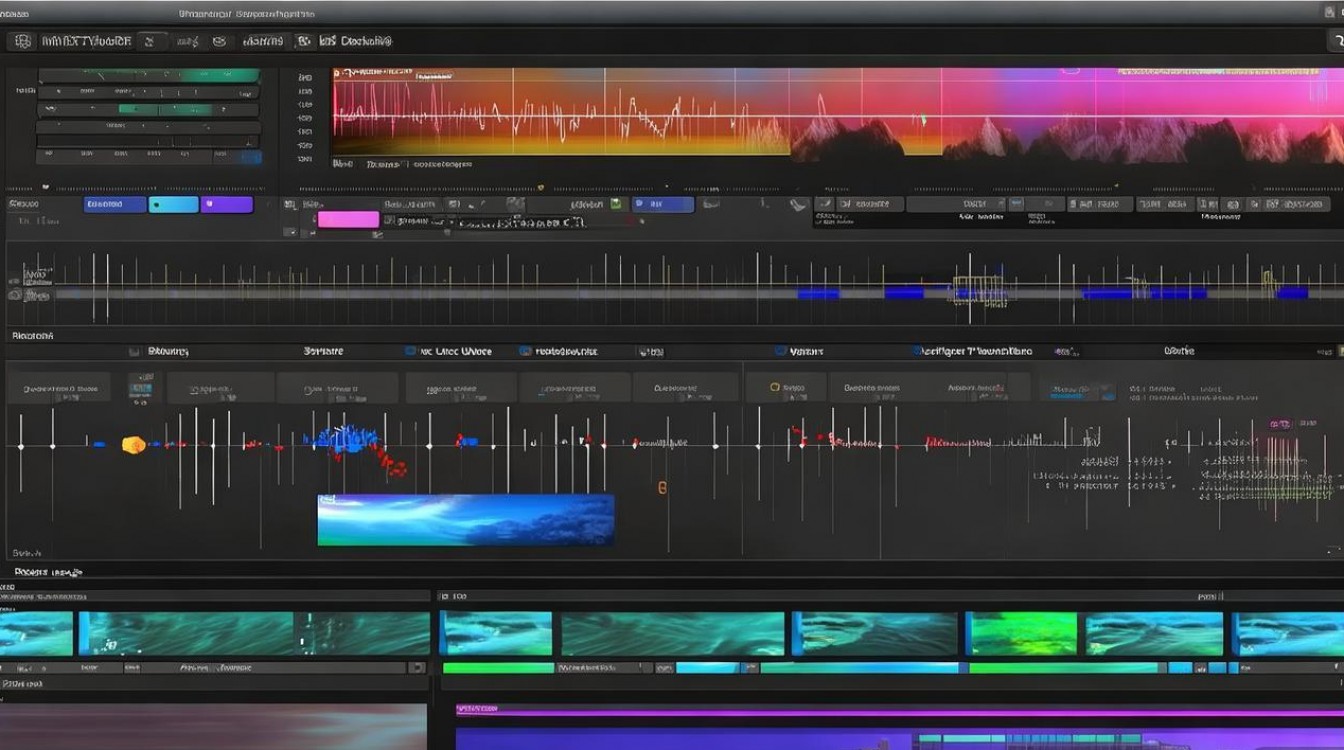Select the orange keyframe blob on waveform

133,444
